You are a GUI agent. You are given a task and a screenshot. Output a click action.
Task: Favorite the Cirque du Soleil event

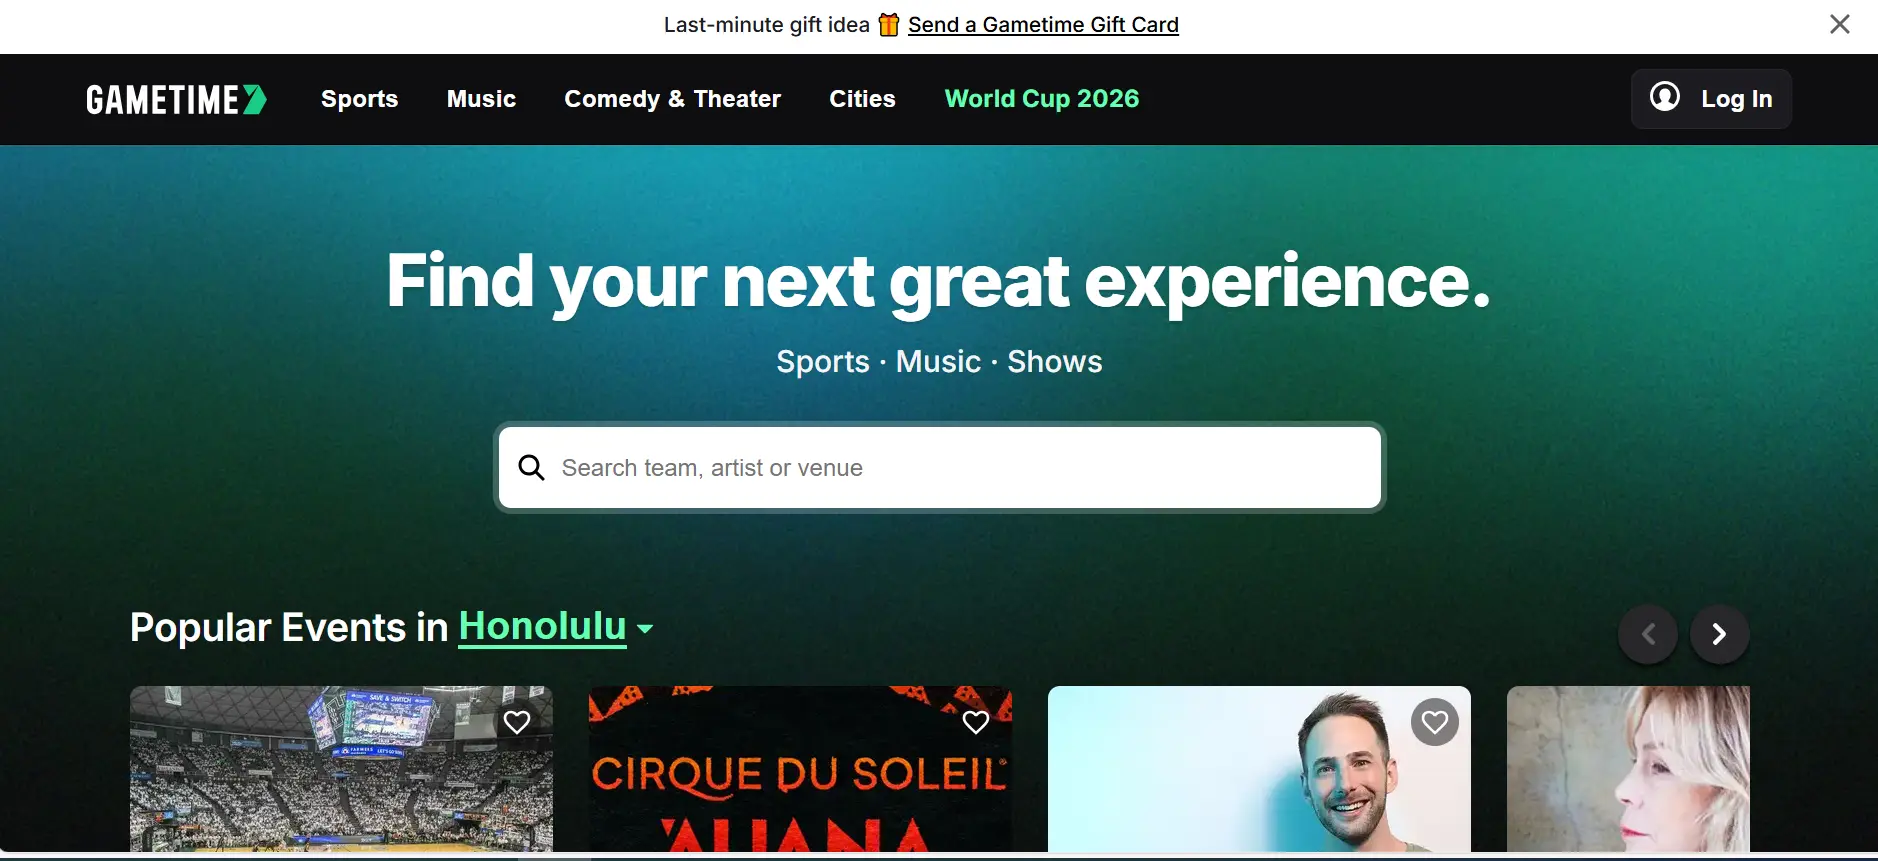[x=975, y=722]
